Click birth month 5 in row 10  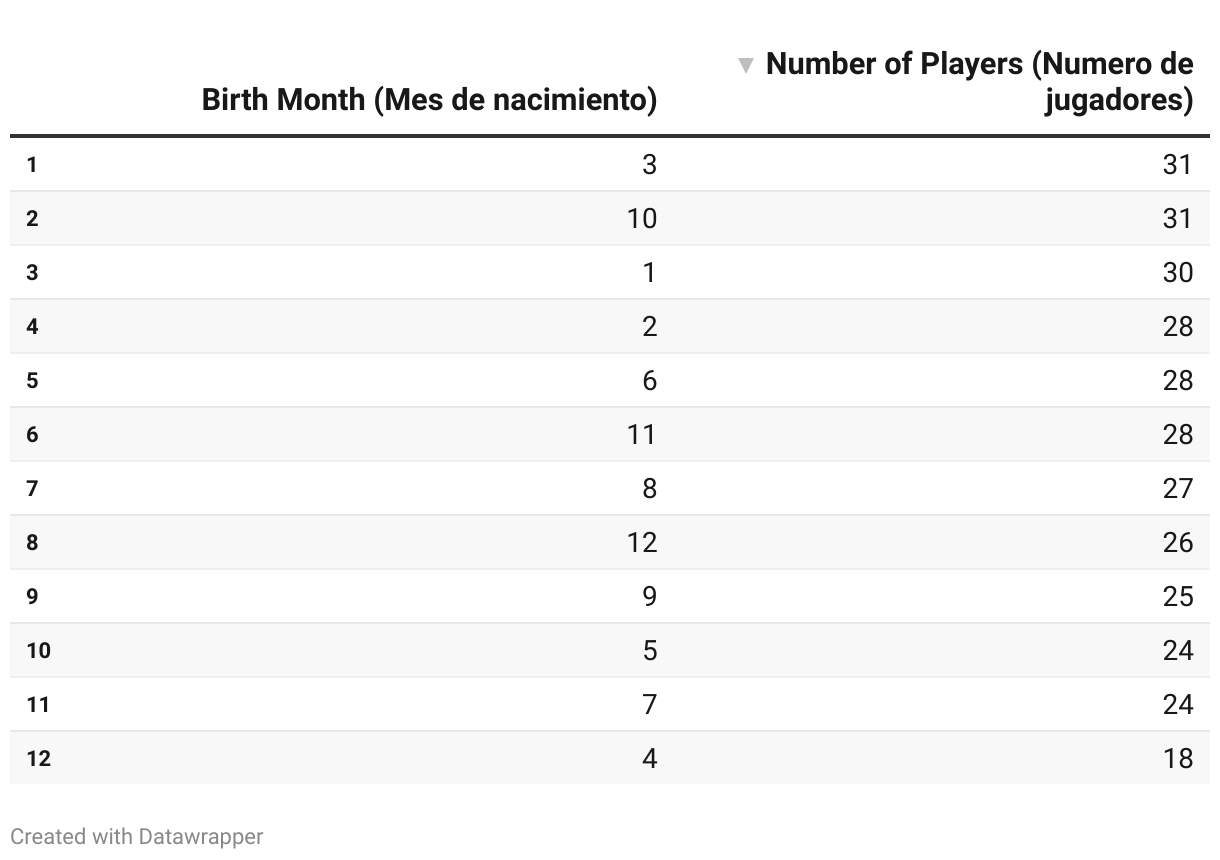pos(650,650)
